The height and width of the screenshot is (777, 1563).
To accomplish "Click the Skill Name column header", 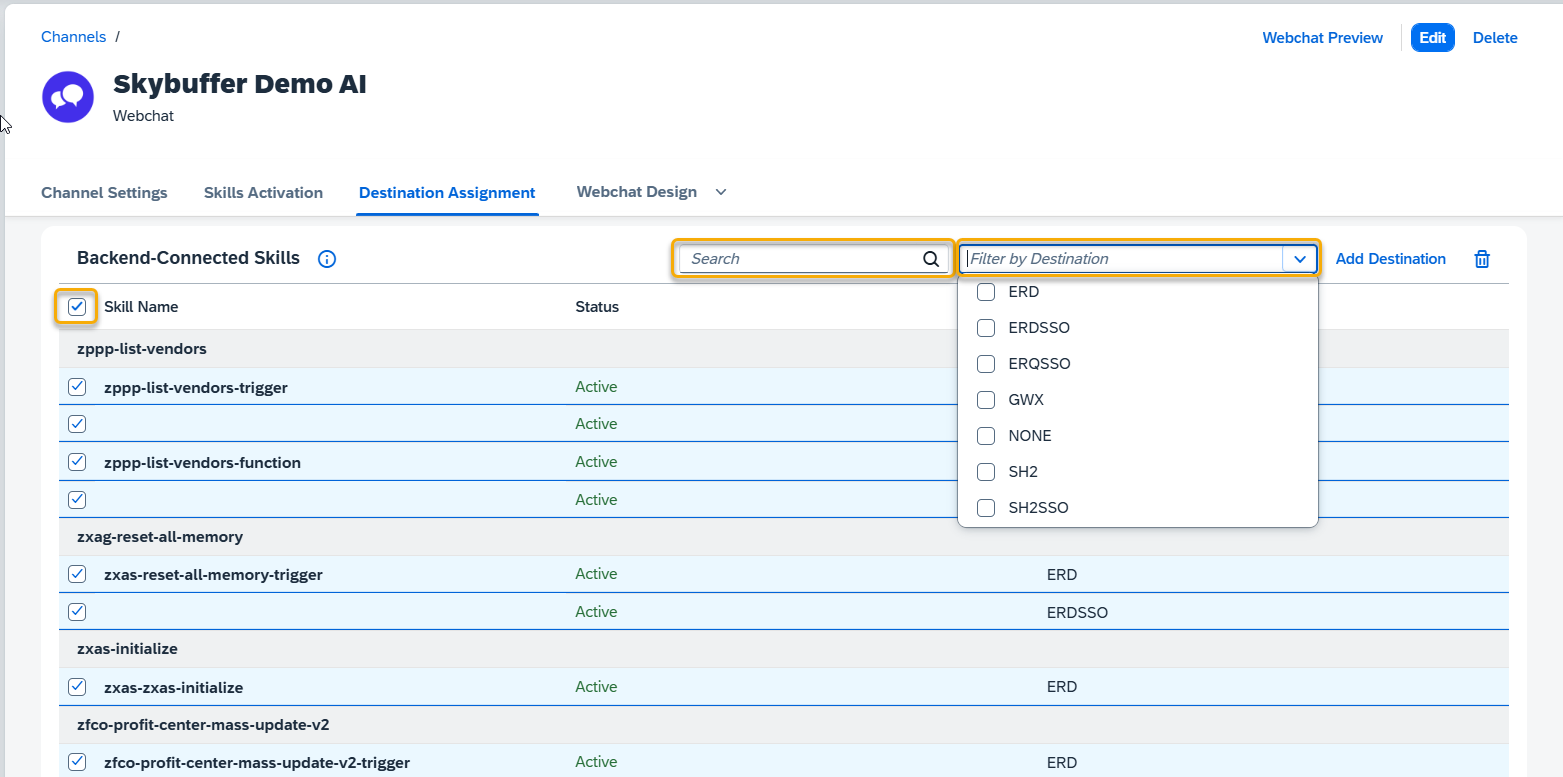I will pos(141,307).
